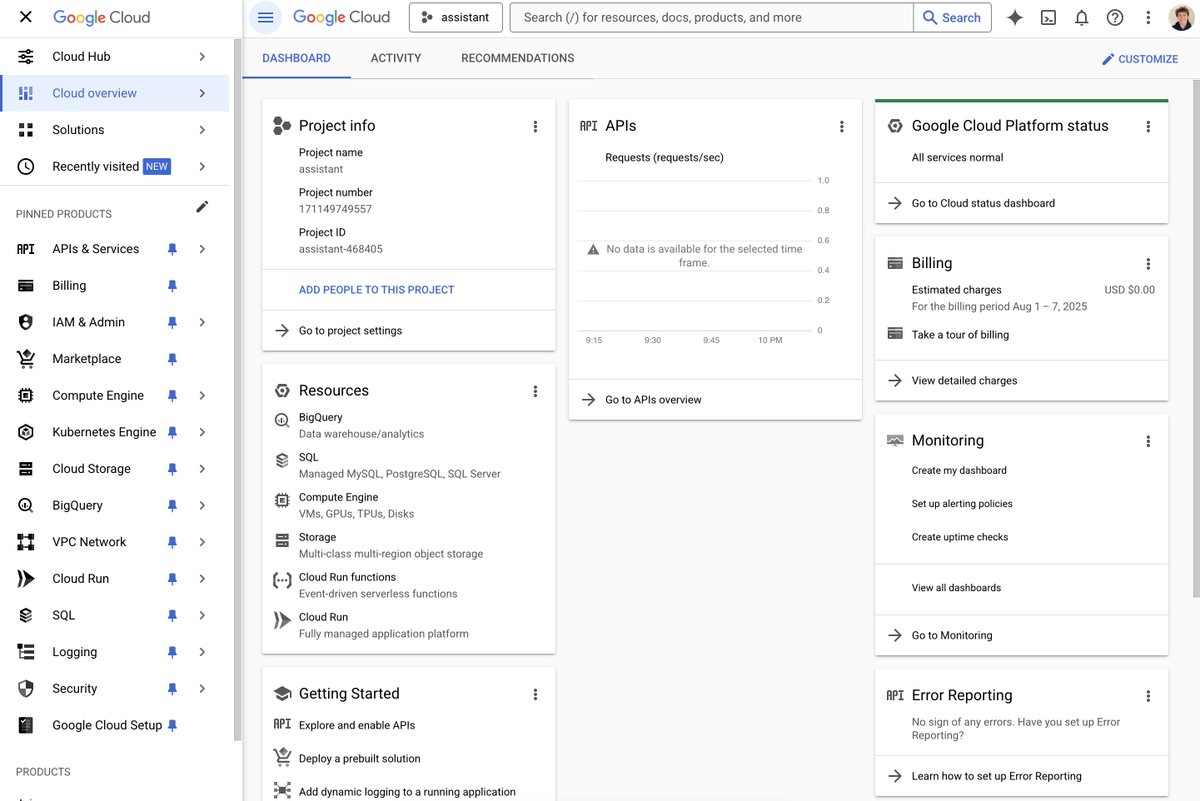This screenshot has width=1200, height=801.
Task: Unpin BigQuery from pinned products
Action: [x=172, y=505]
